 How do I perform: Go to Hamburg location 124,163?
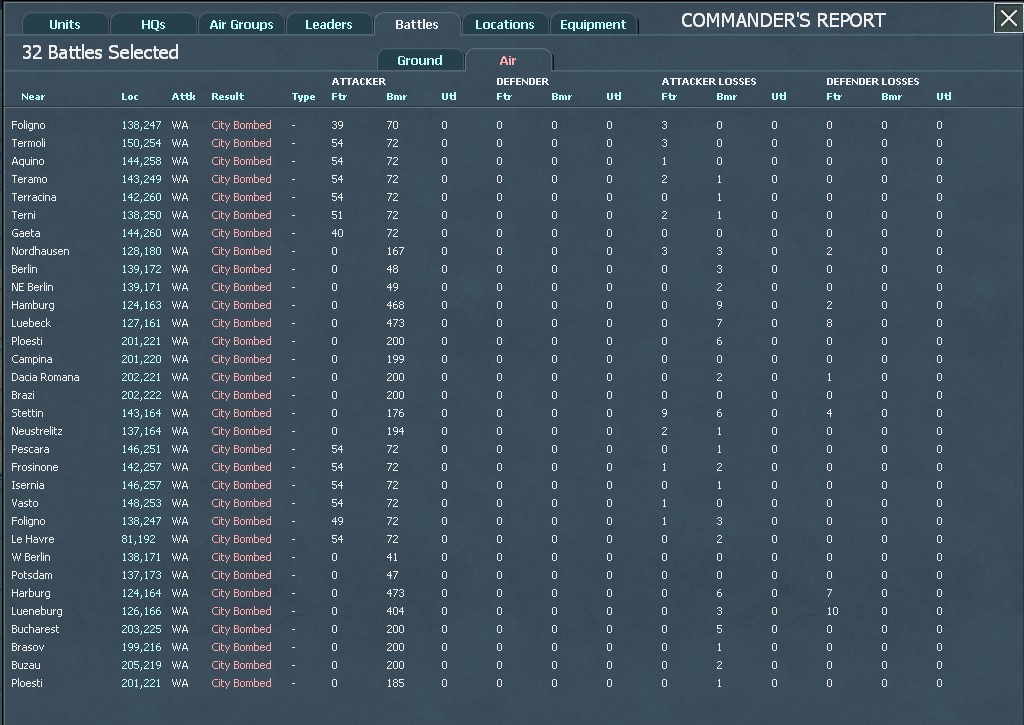point(141,305)
